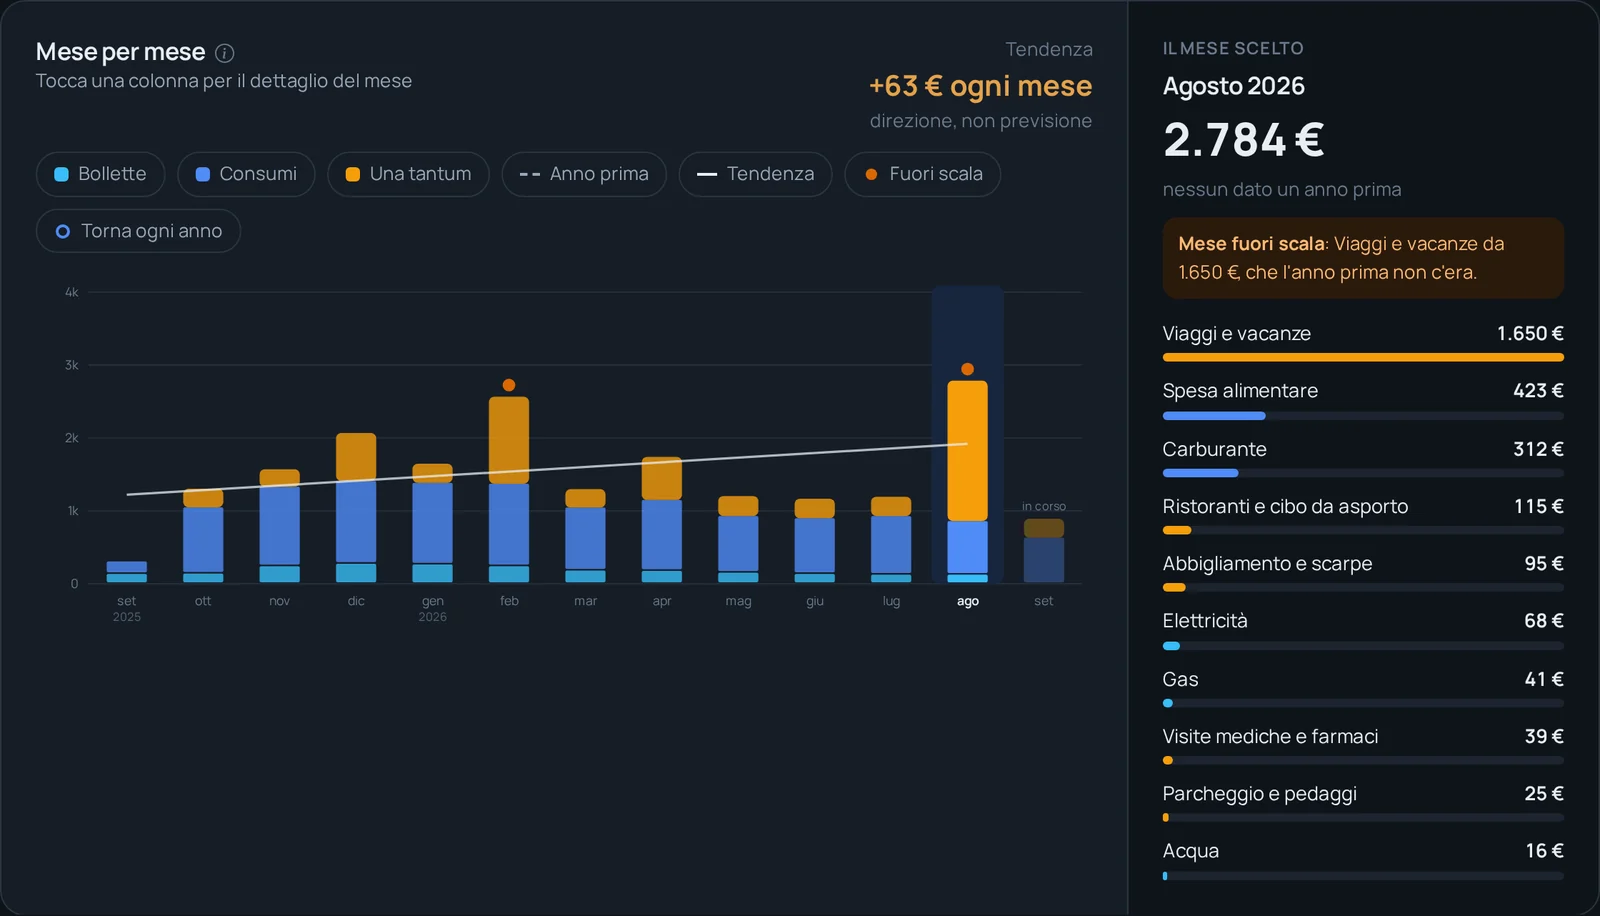Image resolution: width=1600 pixels, height=916 pixels.
Task: Select the mag column in chart
Action: [738, 539]
